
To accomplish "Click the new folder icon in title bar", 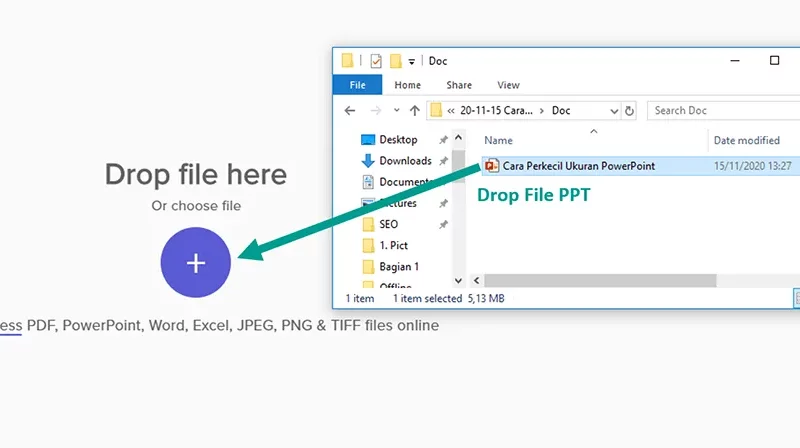I will [395, 61].
